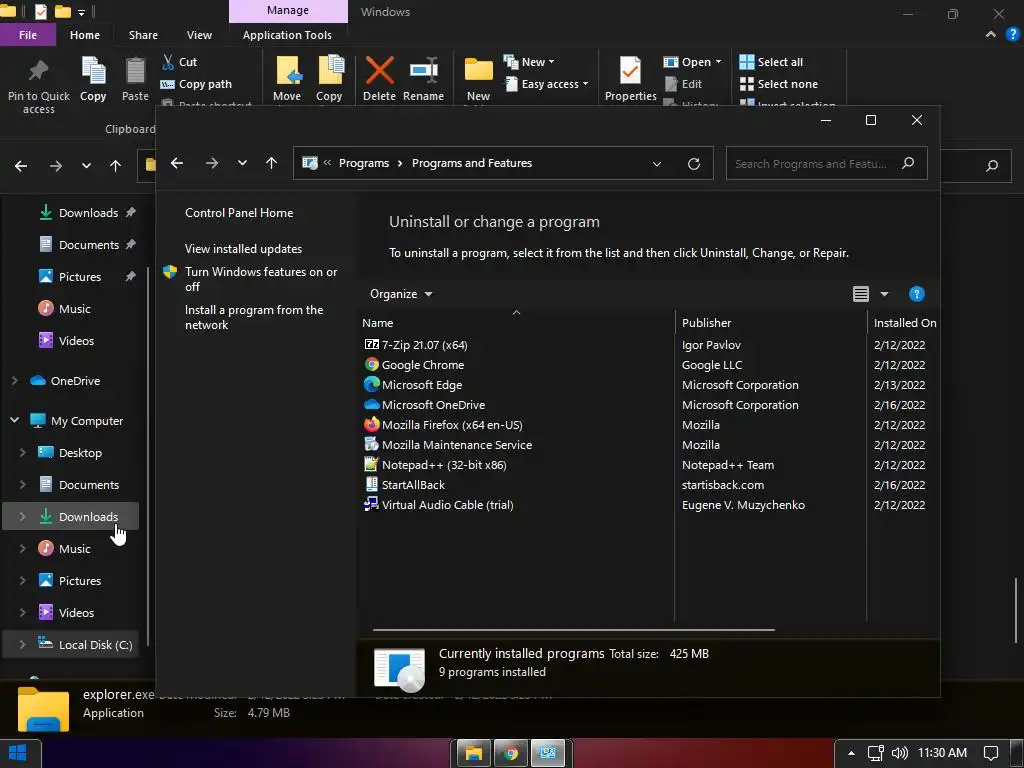
Task: Select Microsoft Edge in the program list
Action: (x=413, y=385)
